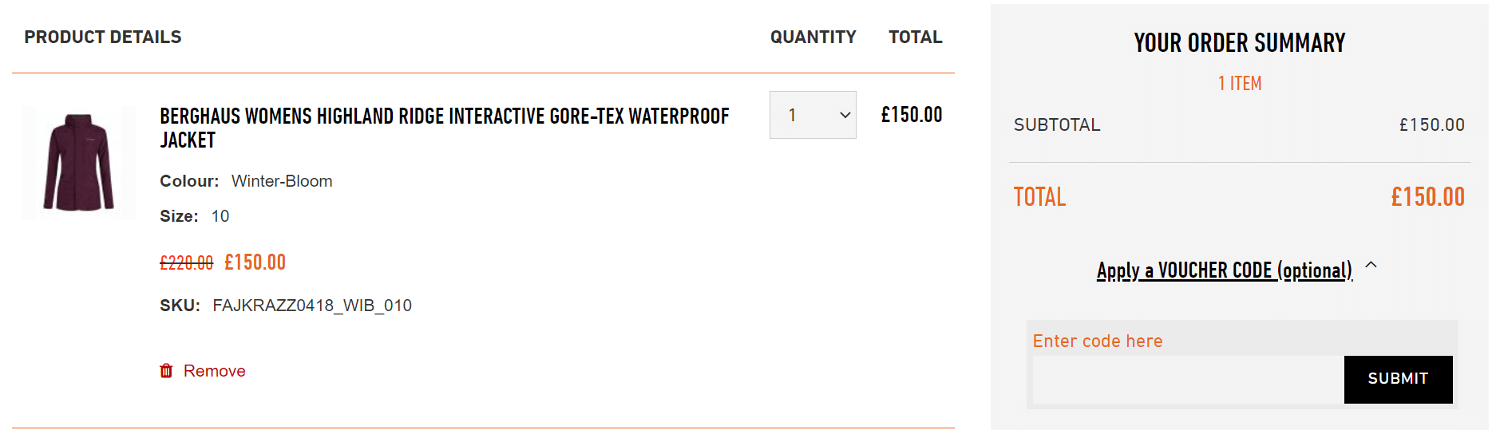This screenshot has height=430, width=1500.
Task: Click the orange TOTAL amount in summary
Action: 1427,197
